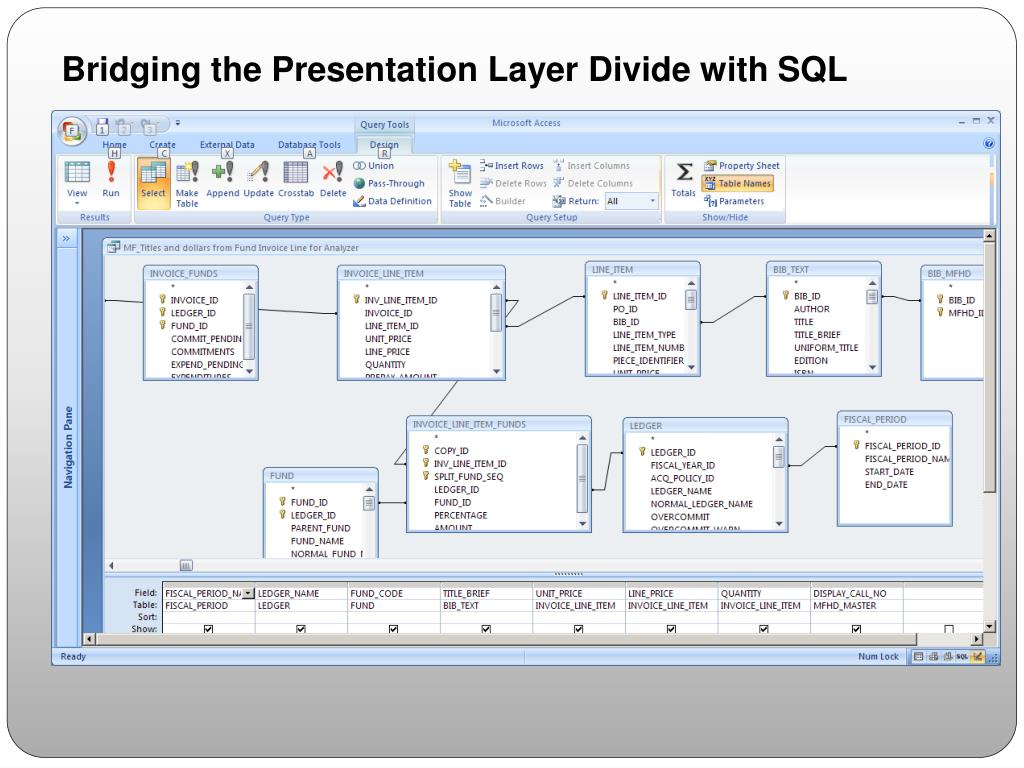Open the Home ribbon tab
This screenshot has height=768, width=1024.
coord(114,144)
